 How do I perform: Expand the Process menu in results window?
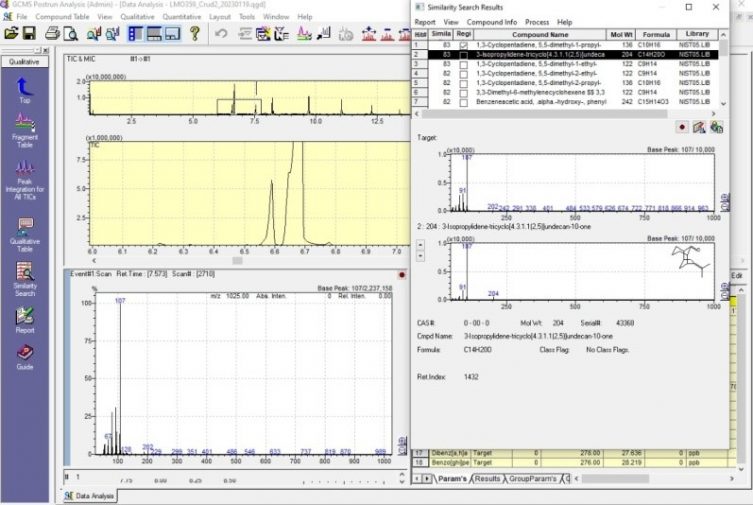coord(536,21)
